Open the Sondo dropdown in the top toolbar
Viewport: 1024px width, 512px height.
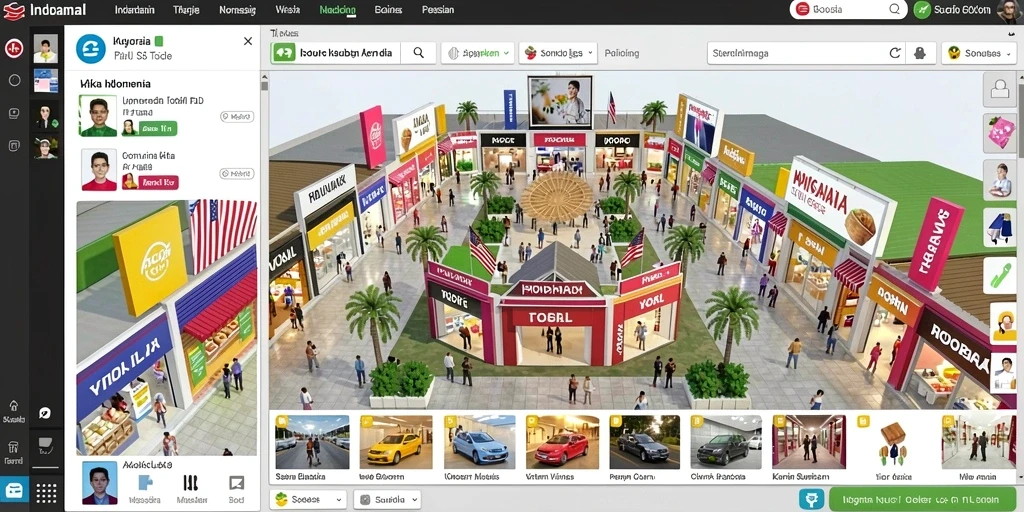tap(558, 54)
